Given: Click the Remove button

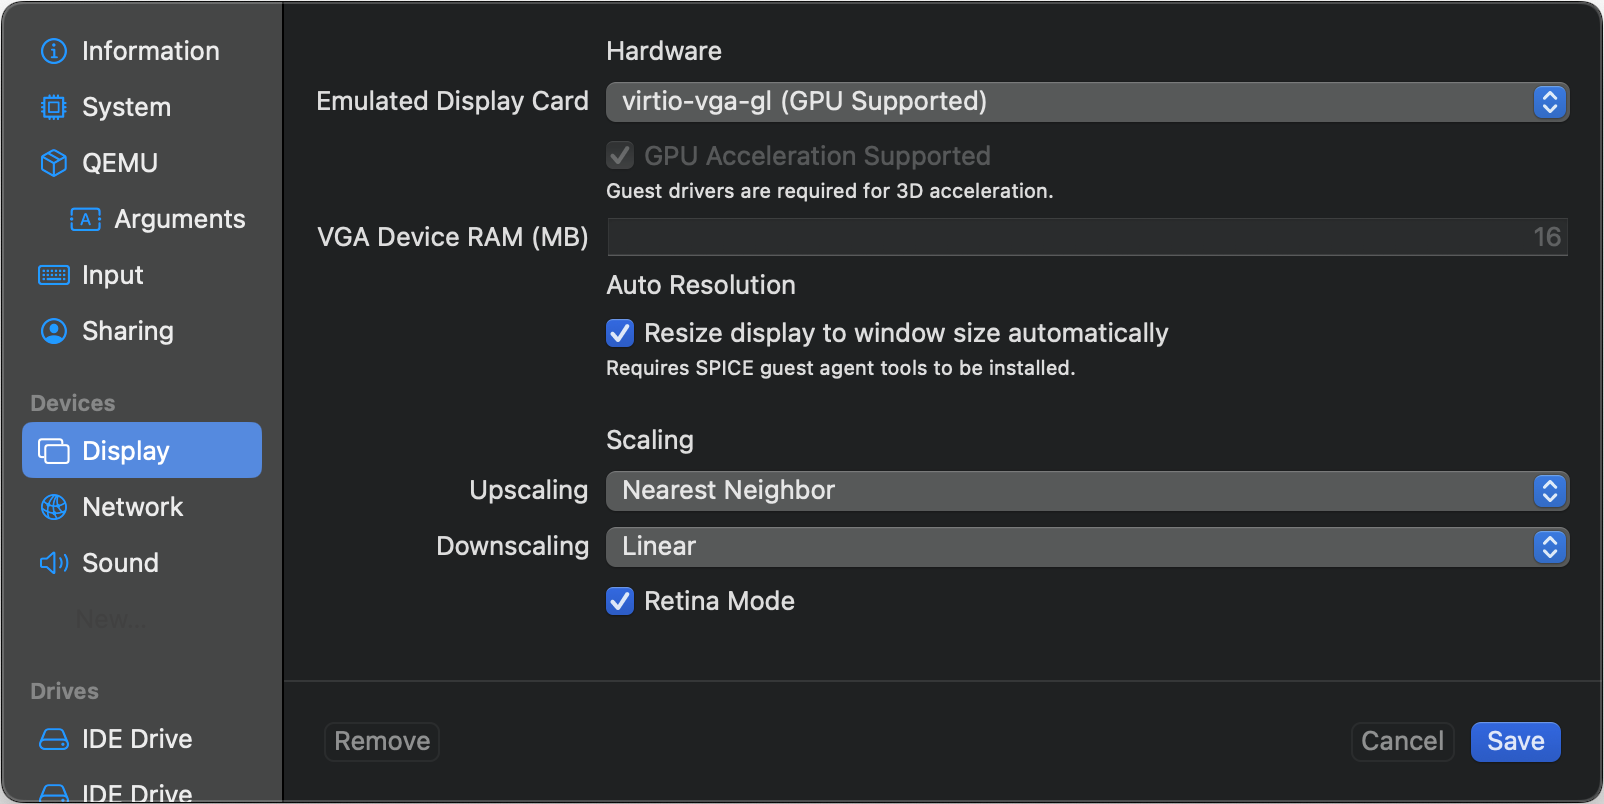Looking at the screenshot, I should coord(382,741).
